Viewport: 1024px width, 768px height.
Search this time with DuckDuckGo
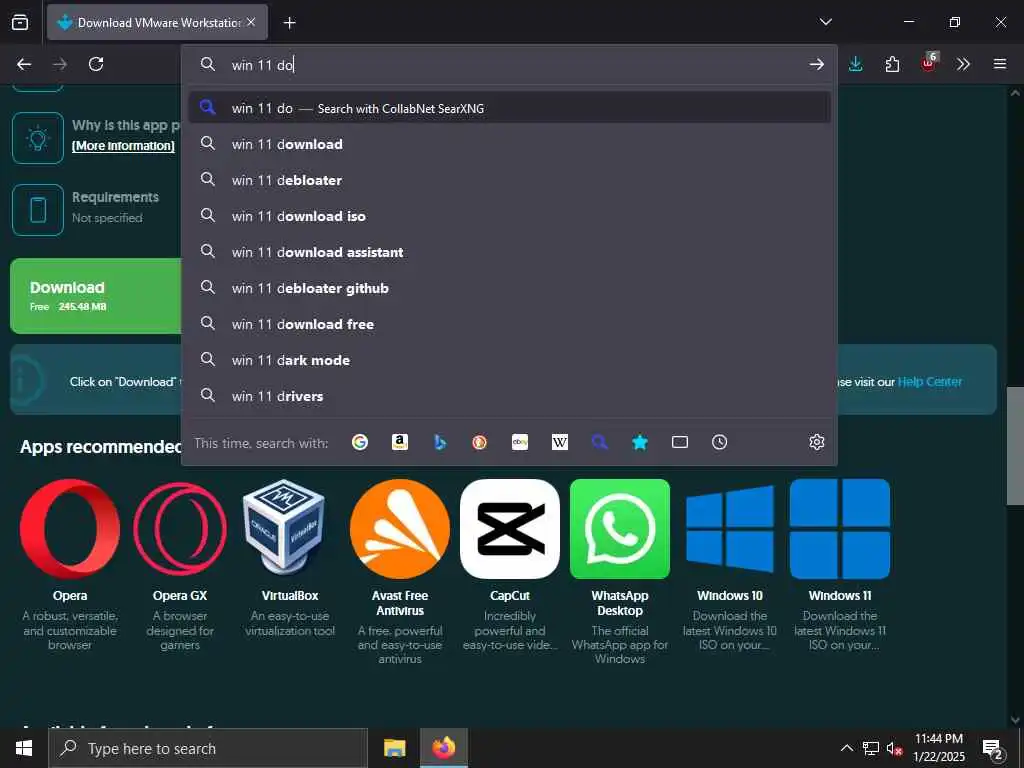[x=479, y=442]
